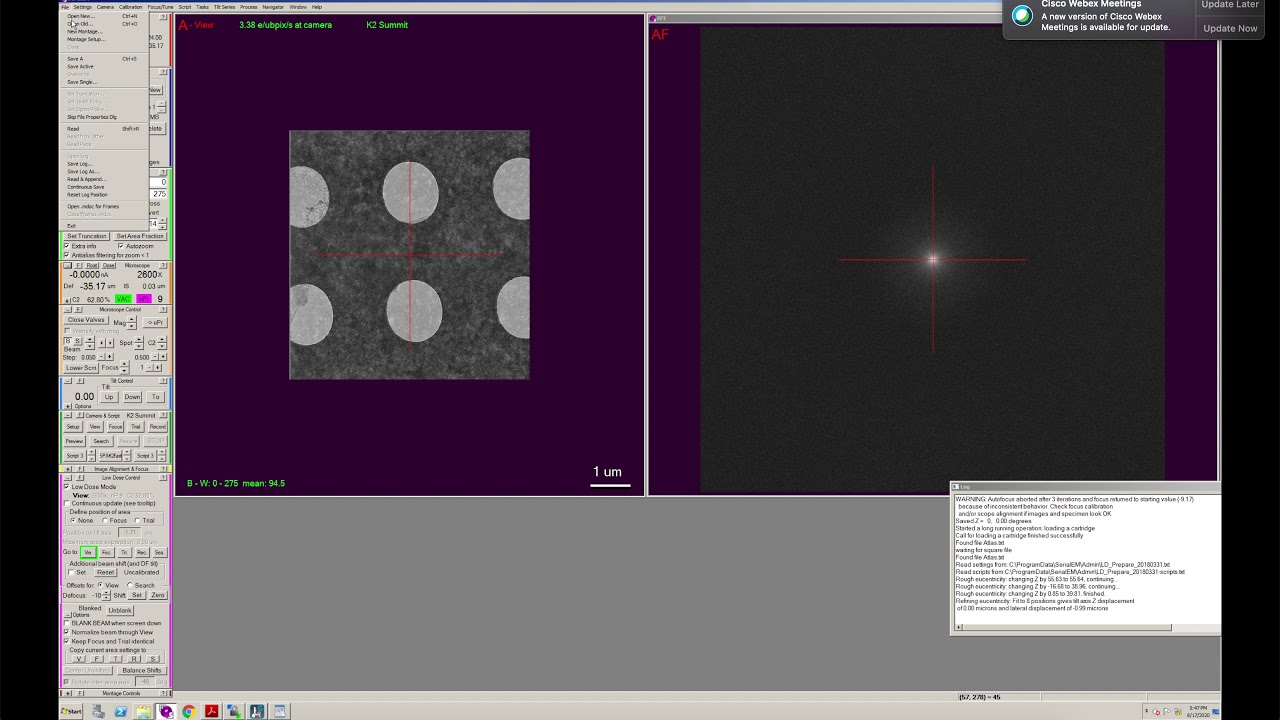The image size is (1280, 720).
Task: Go to Record area button
Action: (142, 552)
